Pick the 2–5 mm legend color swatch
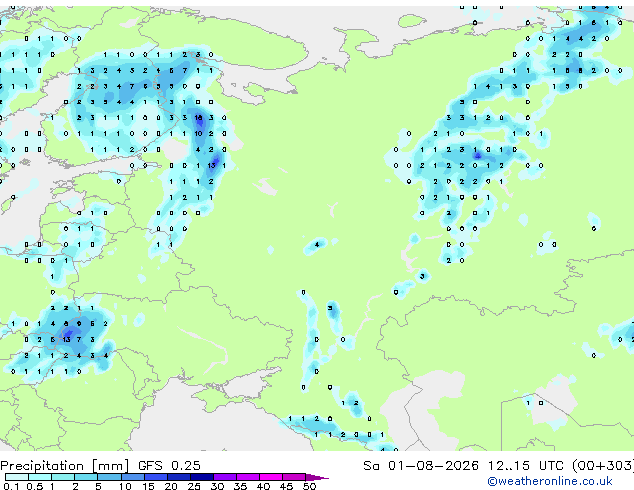 tap(86, 477)
